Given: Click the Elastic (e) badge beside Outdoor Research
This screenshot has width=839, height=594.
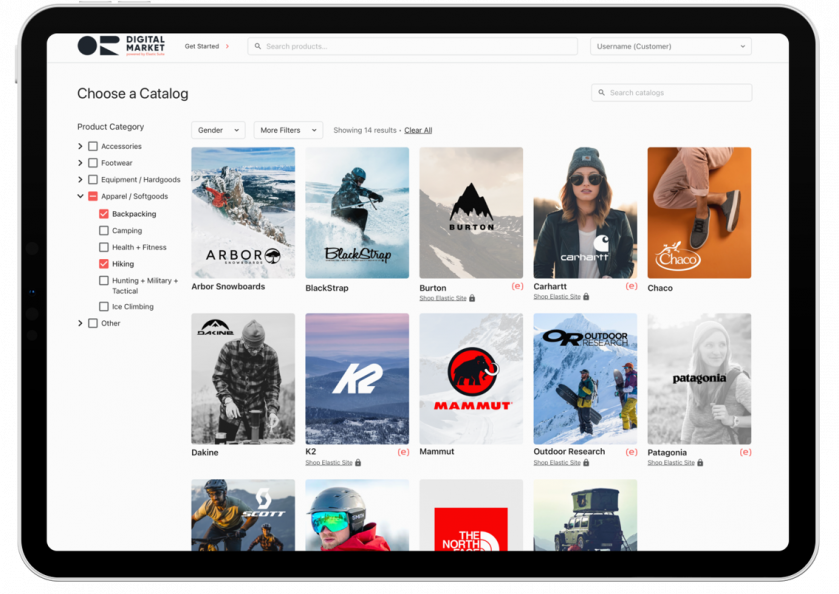Looking at the screenshot, I should (631, 452).
